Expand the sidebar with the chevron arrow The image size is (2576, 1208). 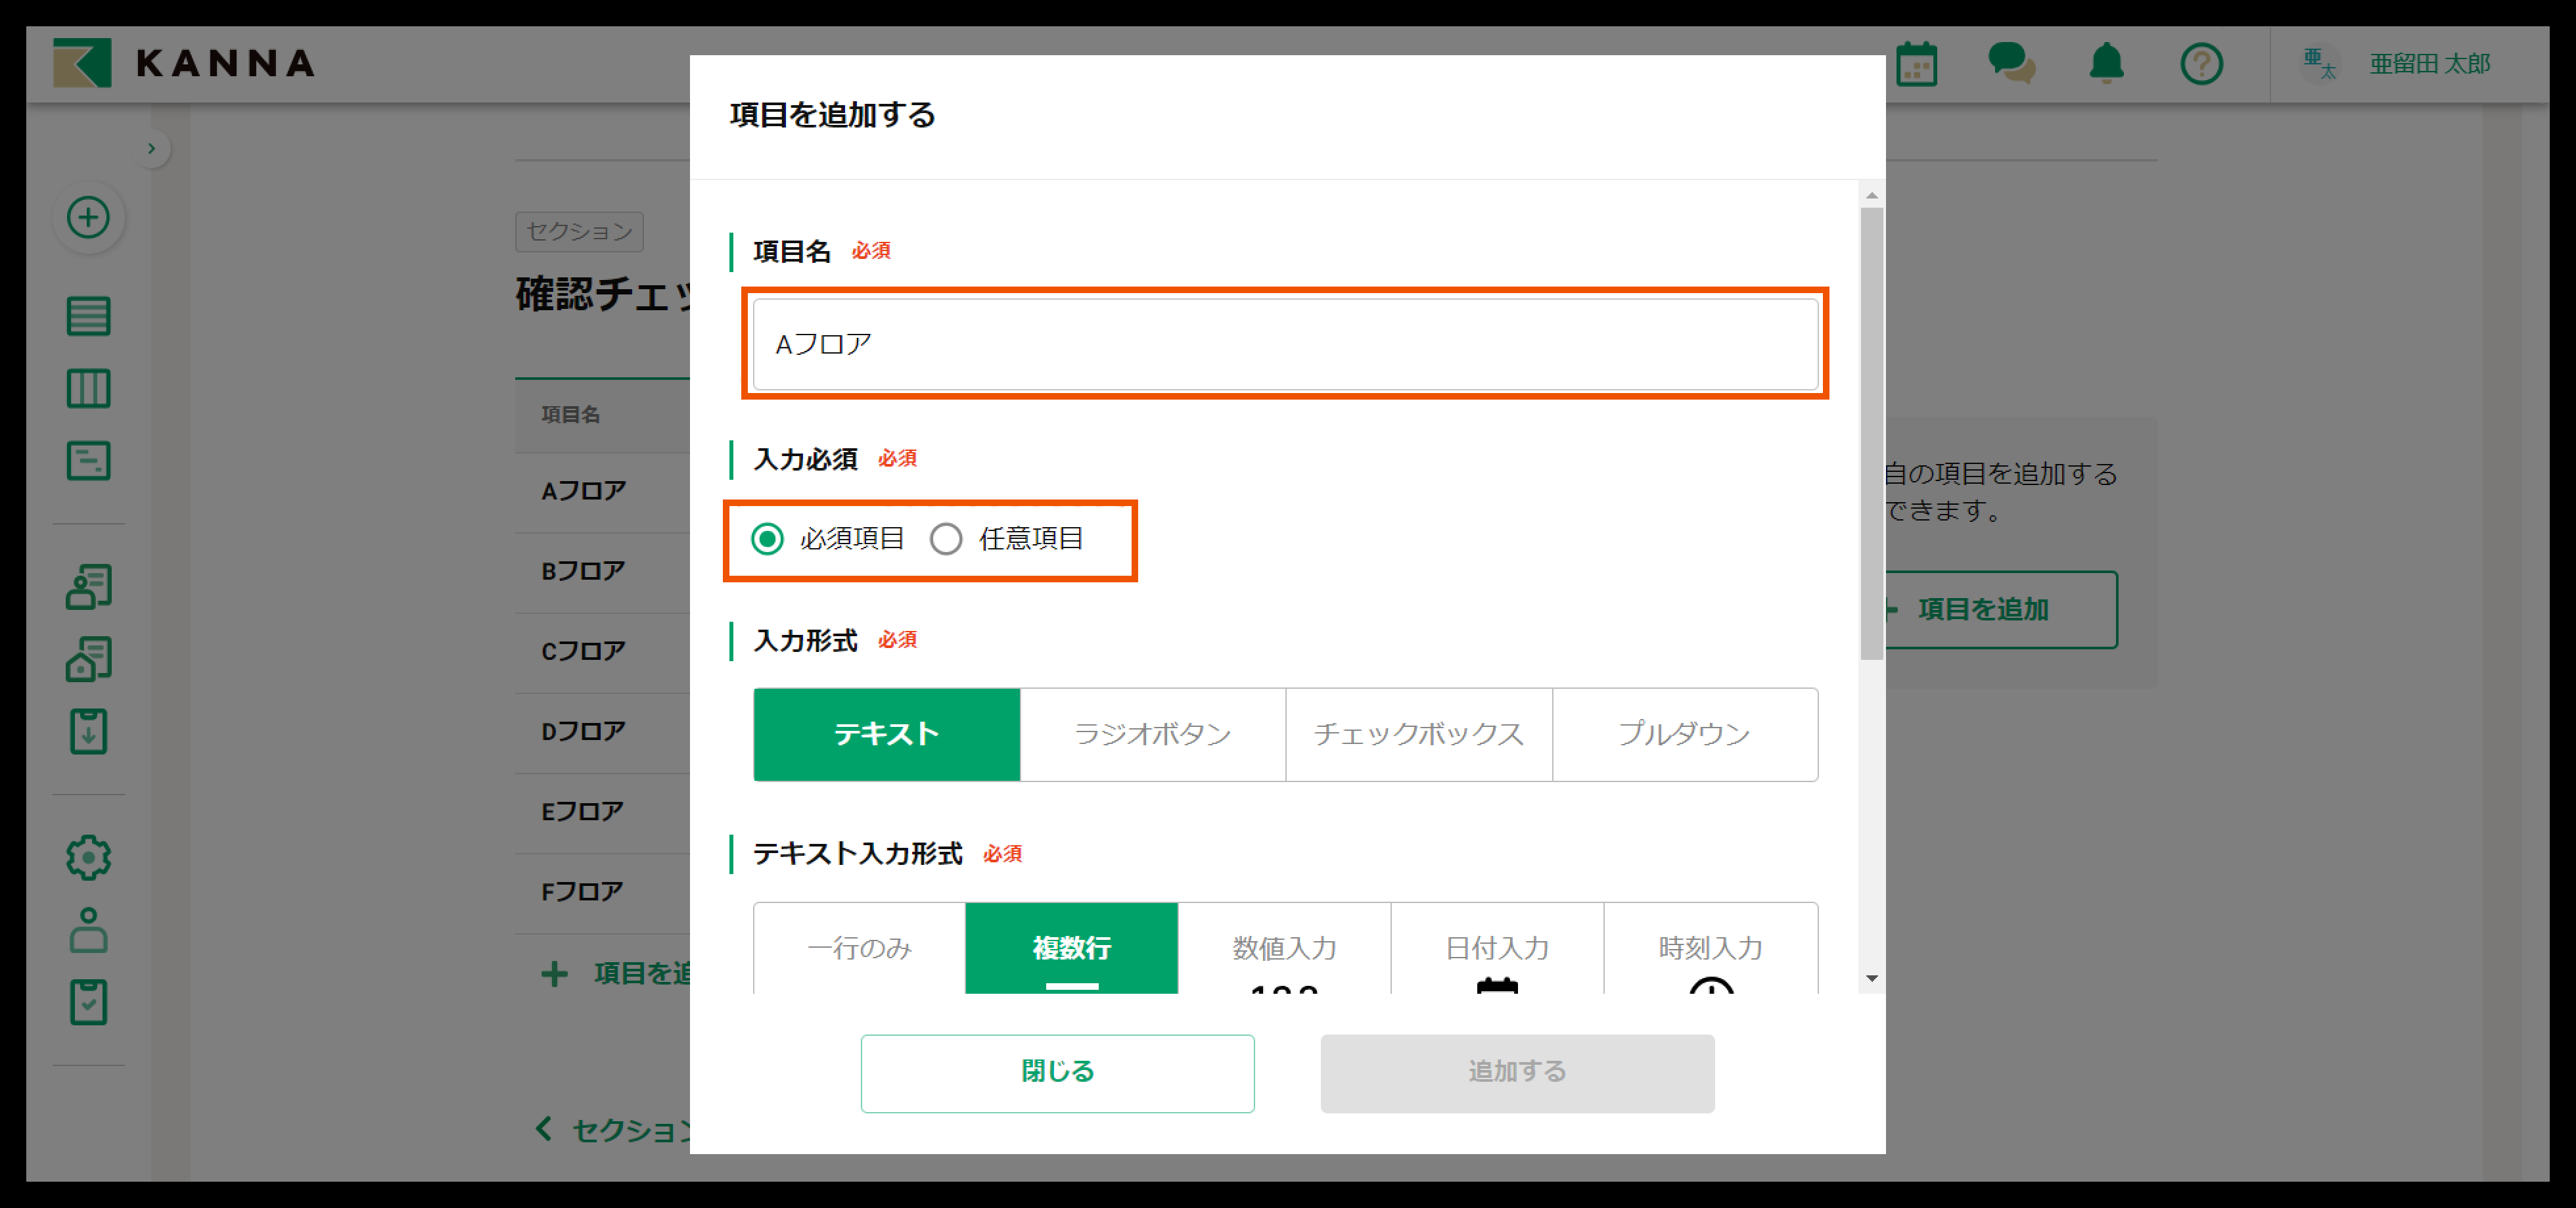pos(151,149)
